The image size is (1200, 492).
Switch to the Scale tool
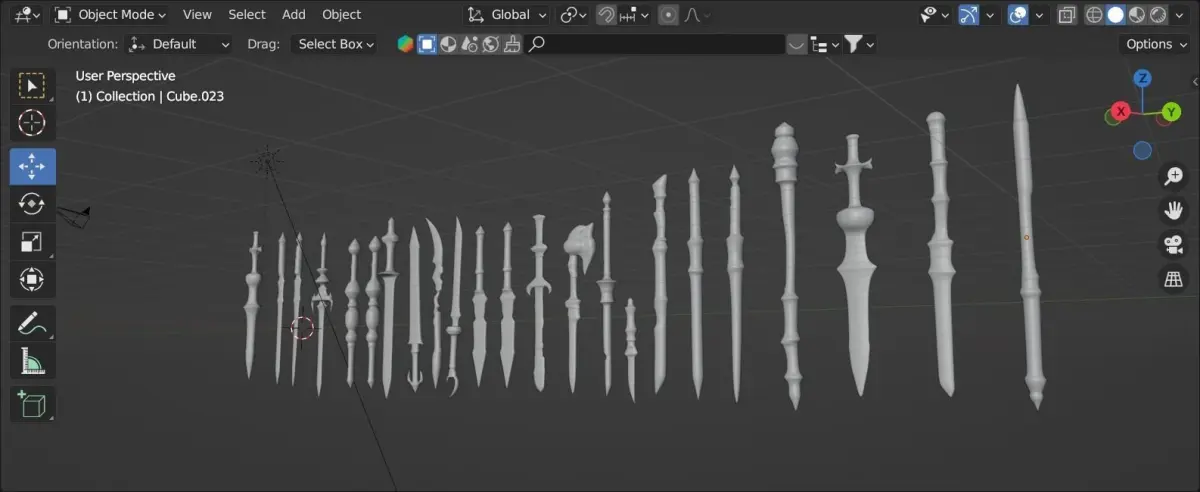[x=32, y=242]
